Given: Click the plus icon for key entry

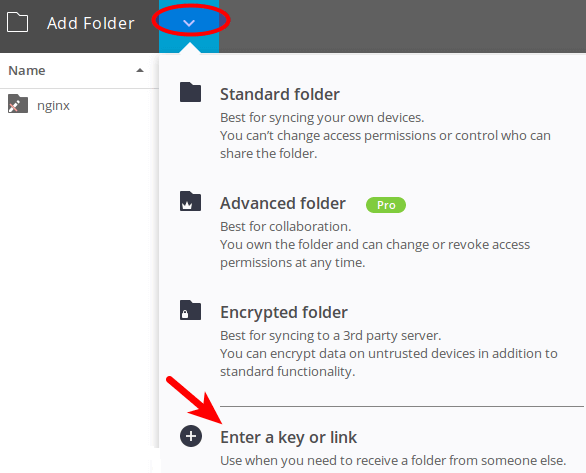Looking at the screenshot, I should click(x=191, y=436).
